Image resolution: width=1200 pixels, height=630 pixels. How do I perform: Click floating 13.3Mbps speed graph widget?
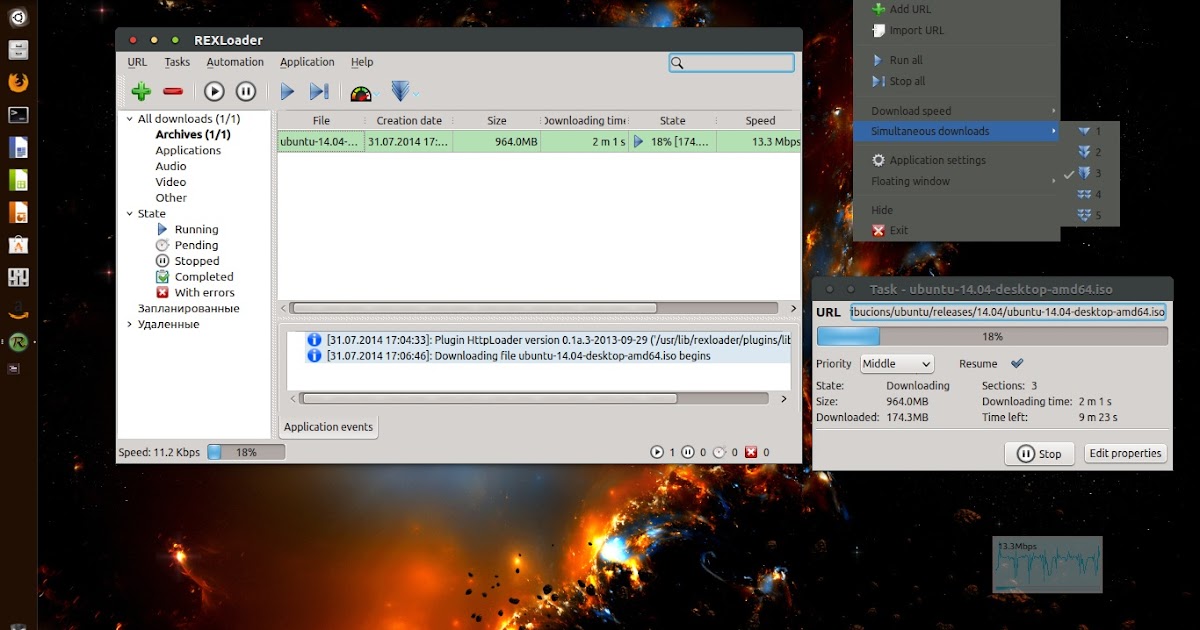coord(1047,564)
